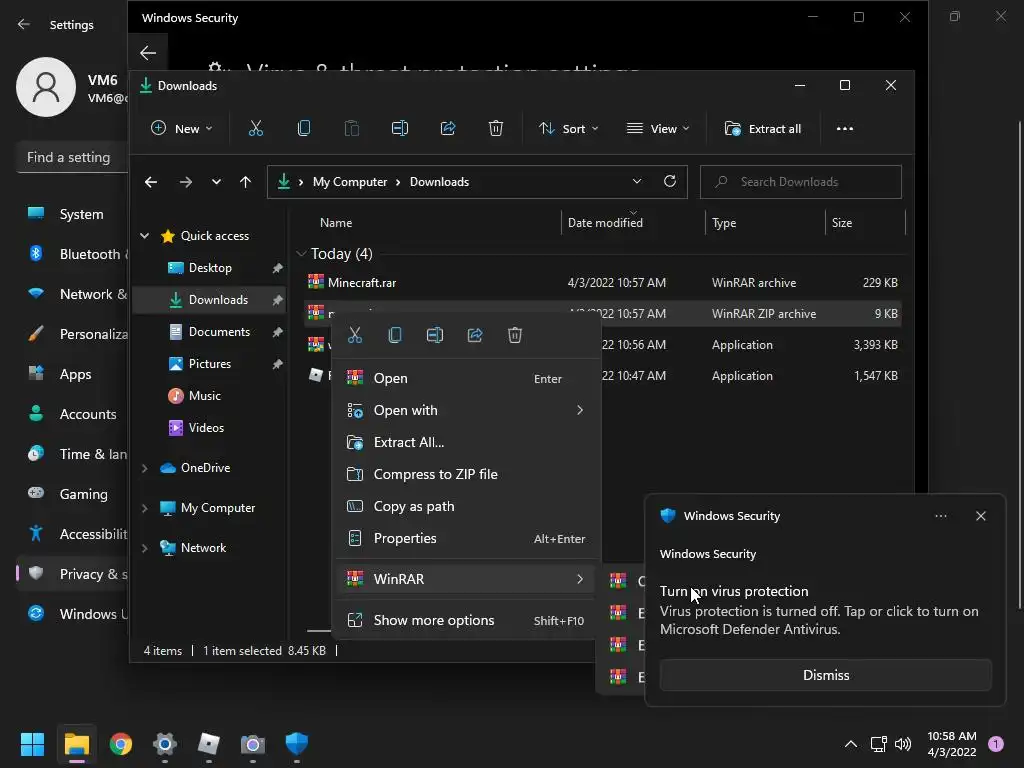This screenshot has height=768, width=1024.
Task: Choose Compress to ZIP file
Action: click(x=466, y=474)
